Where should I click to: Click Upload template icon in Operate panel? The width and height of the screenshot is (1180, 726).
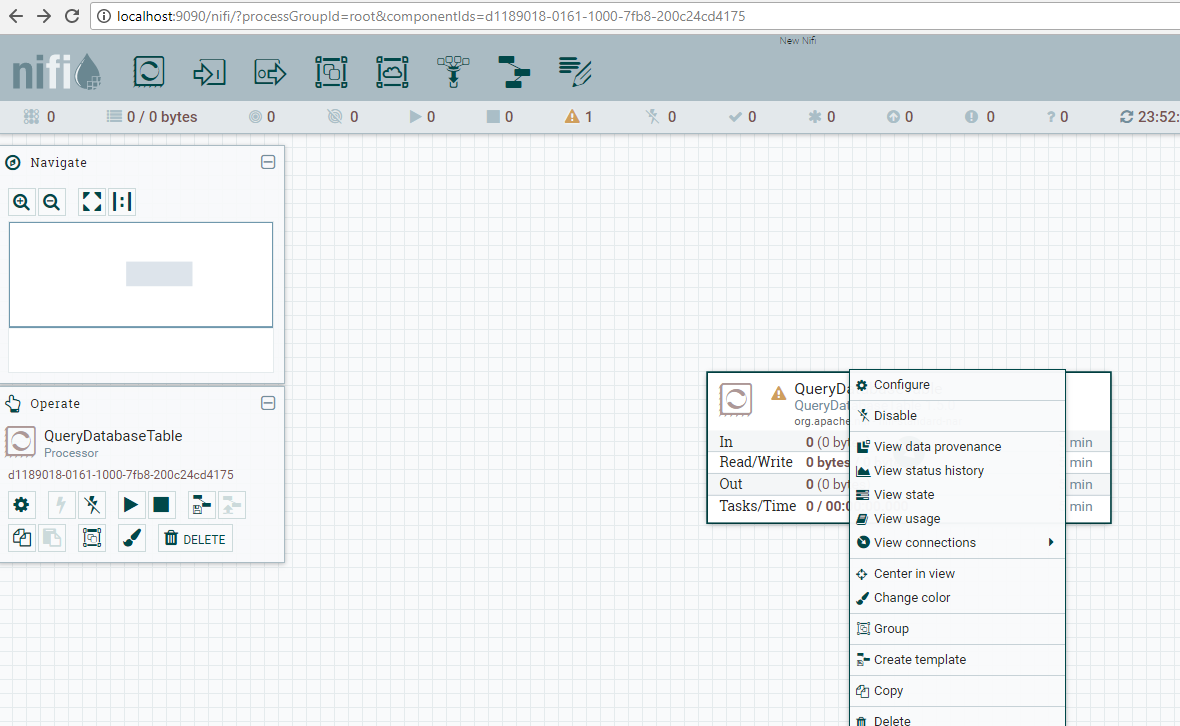click(x=232, y=505)
